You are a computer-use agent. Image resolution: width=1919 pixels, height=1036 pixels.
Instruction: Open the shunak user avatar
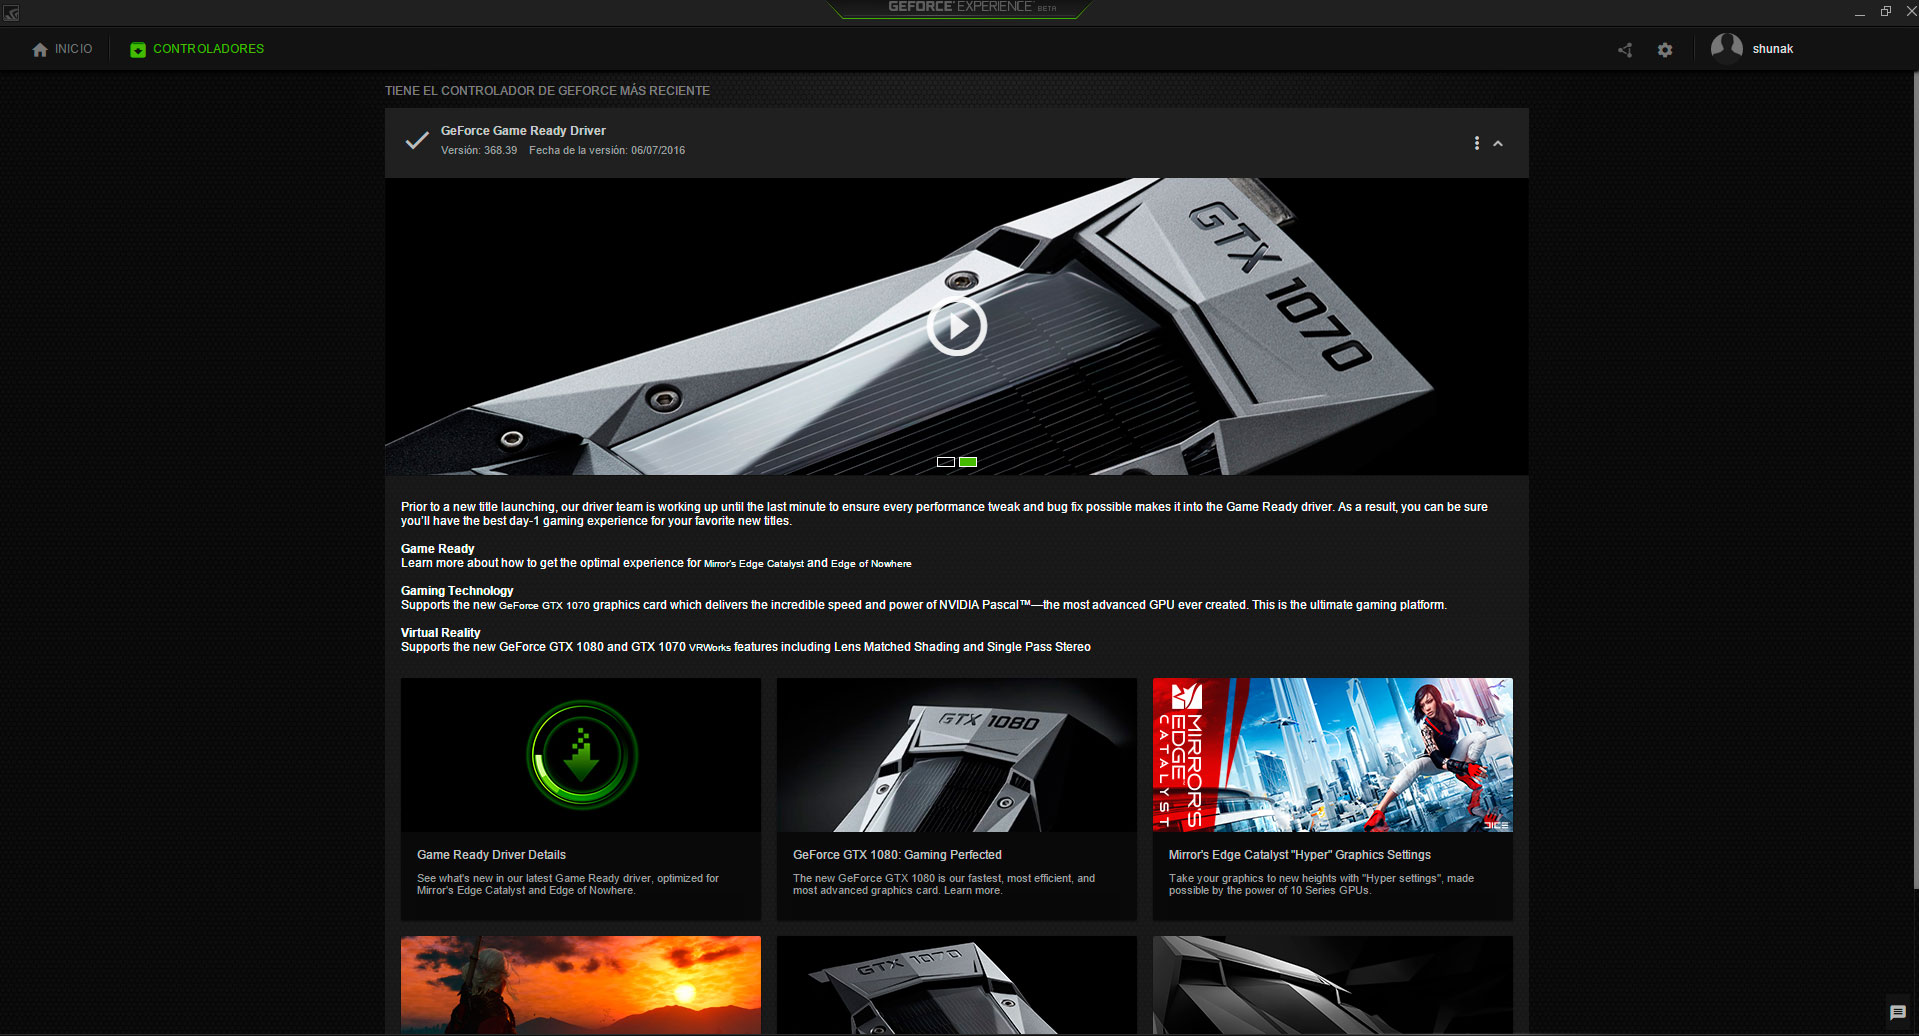[1727, 48]
